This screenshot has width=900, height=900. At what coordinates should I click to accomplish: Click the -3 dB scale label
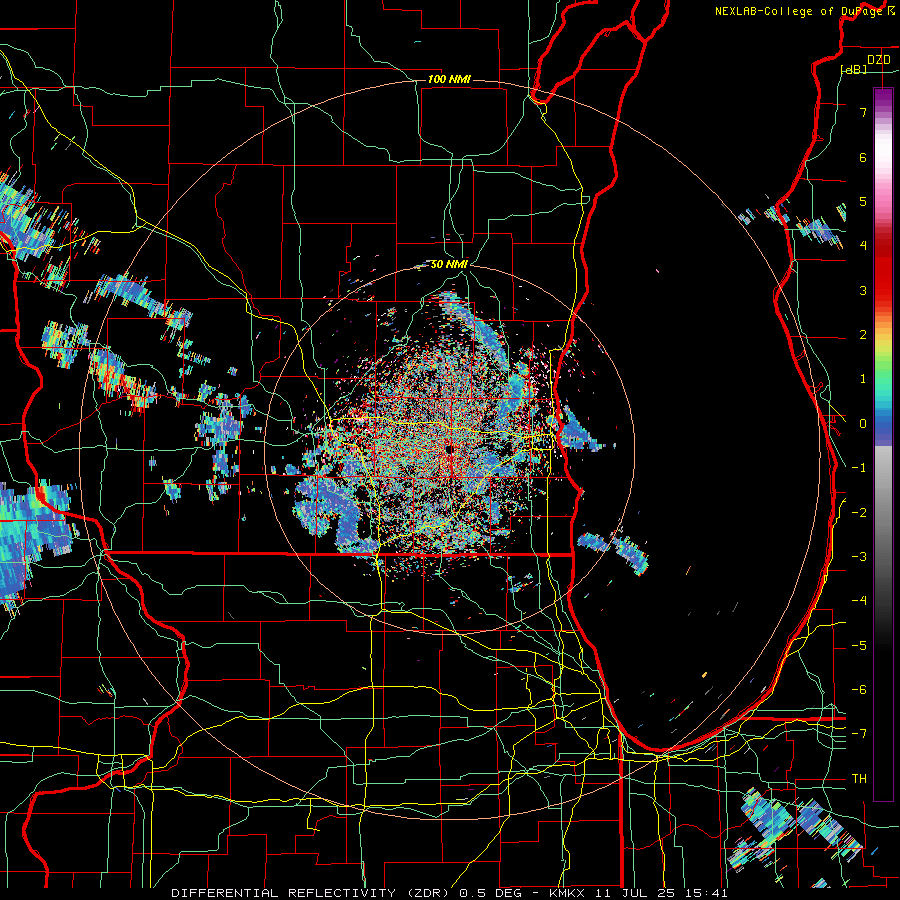859,557
